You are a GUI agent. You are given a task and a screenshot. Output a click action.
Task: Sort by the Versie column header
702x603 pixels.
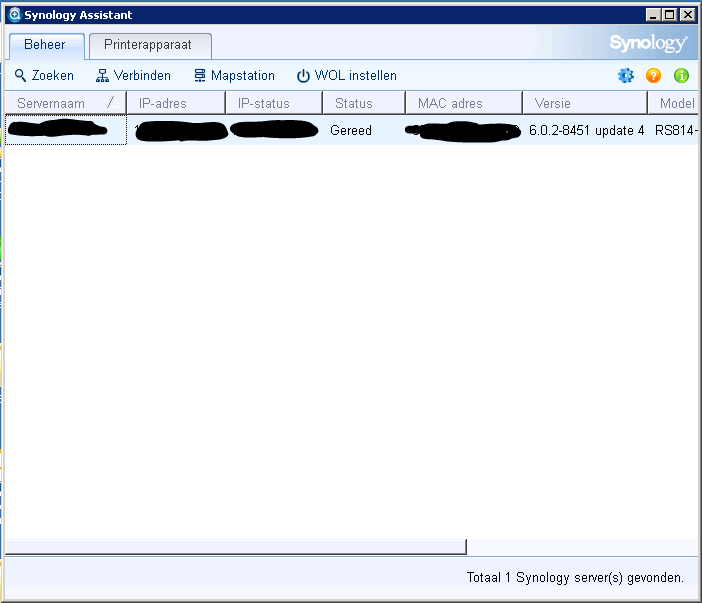point(585,103)
